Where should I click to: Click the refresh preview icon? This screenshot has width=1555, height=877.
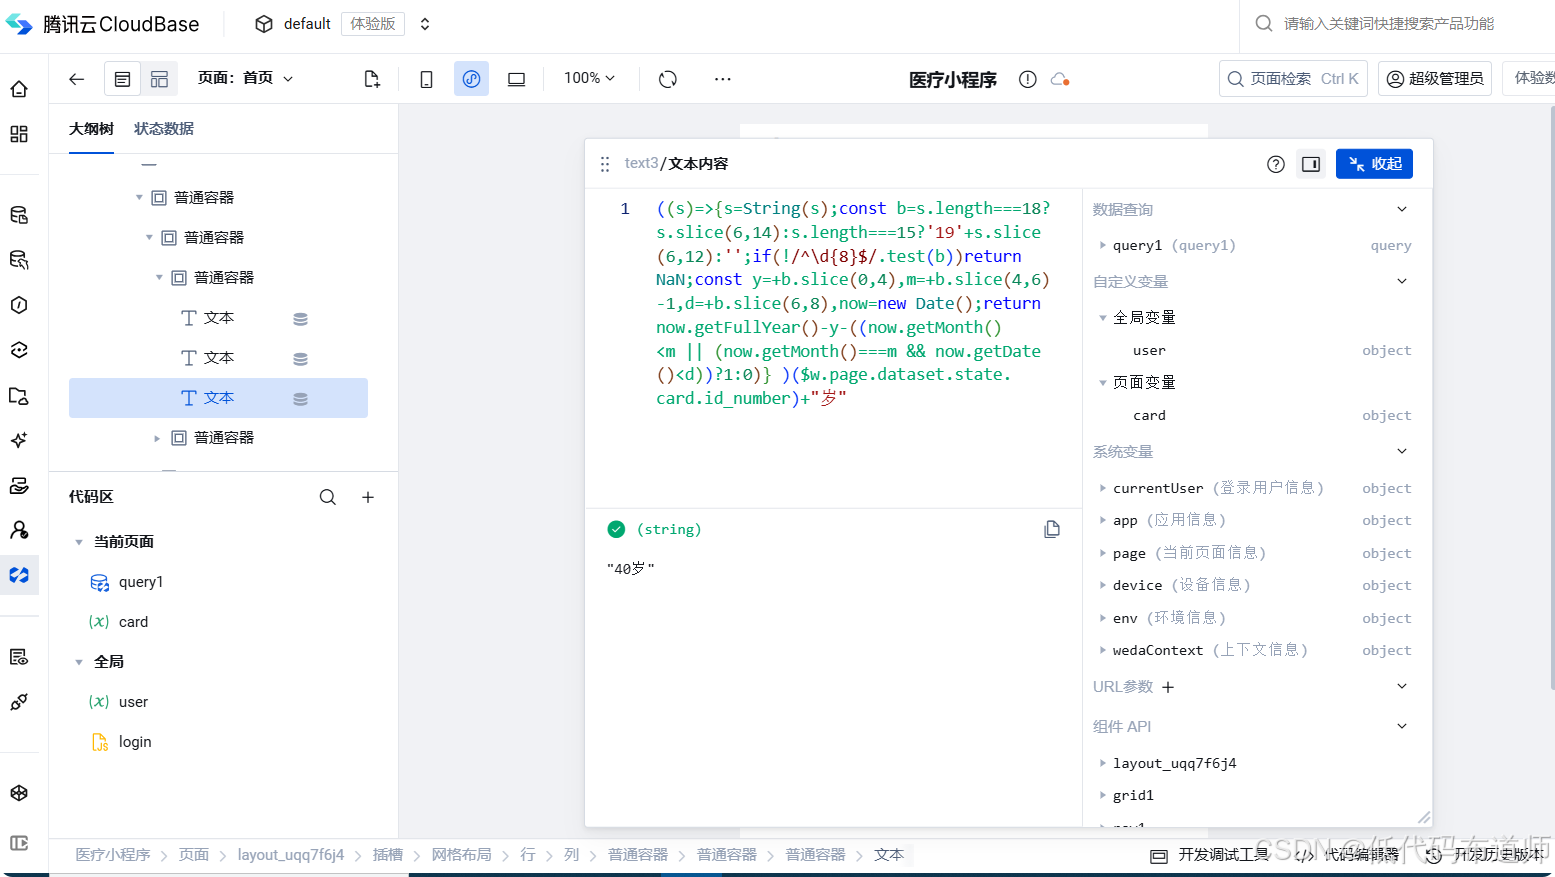point(667,78)
